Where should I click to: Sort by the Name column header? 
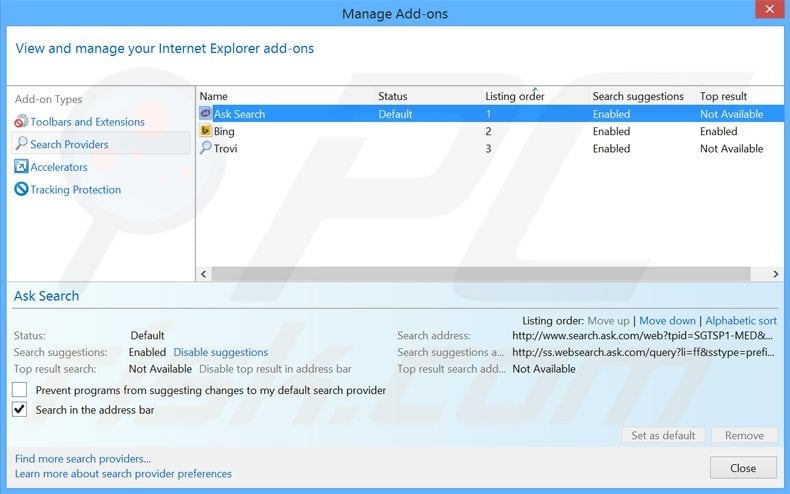point(214,96)
